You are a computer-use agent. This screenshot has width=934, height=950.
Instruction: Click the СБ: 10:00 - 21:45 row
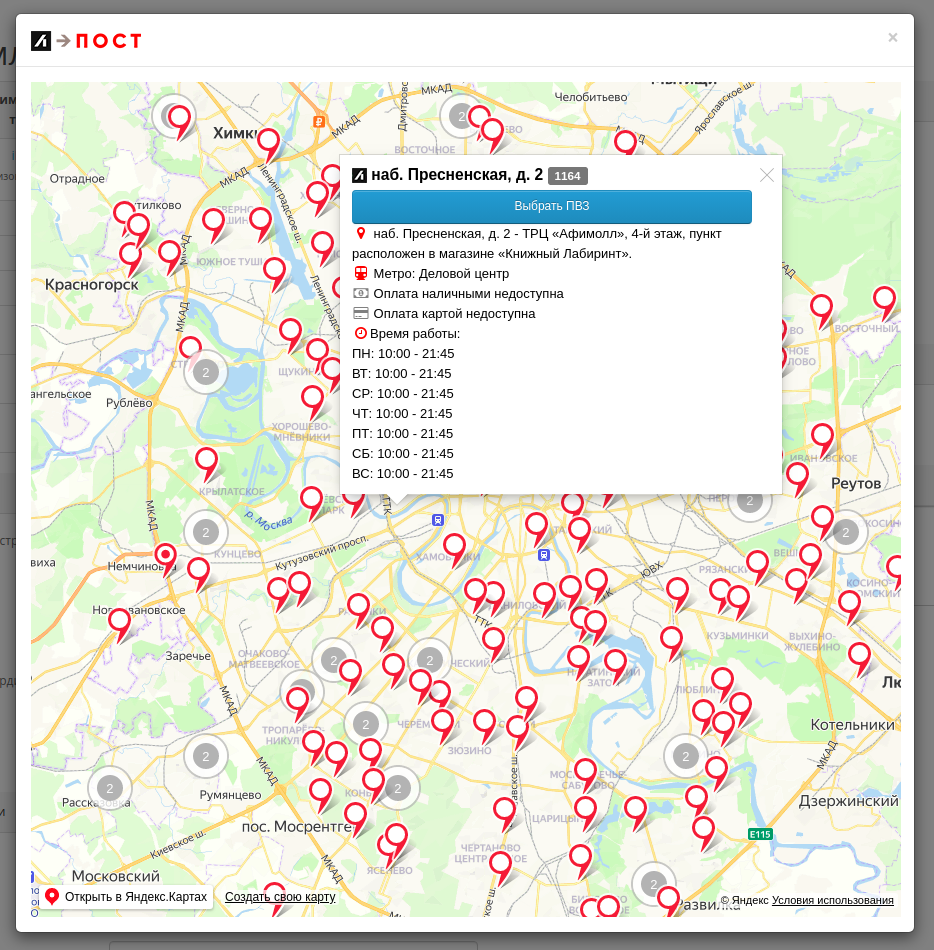[403, 453]
